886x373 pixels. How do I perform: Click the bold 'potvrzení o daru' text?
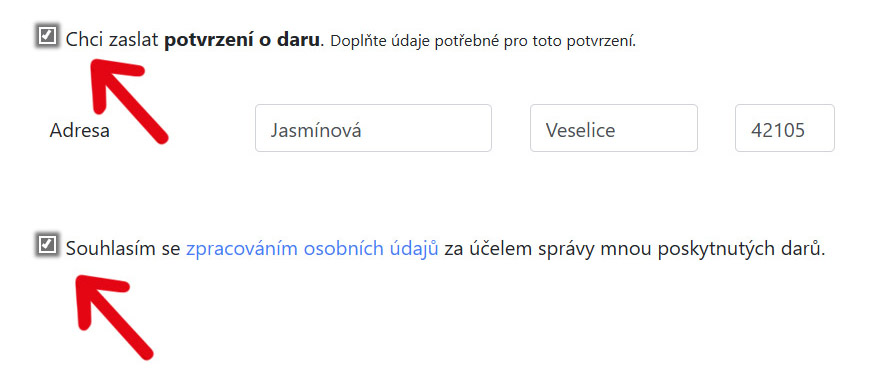tap(242, 41)
